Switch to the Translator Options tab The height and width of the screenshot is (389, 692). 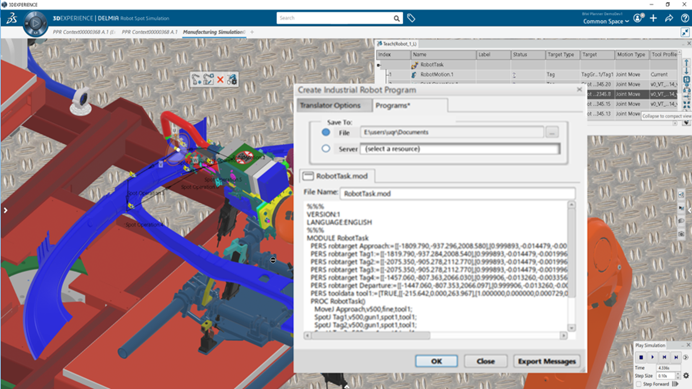click(330, 106)
